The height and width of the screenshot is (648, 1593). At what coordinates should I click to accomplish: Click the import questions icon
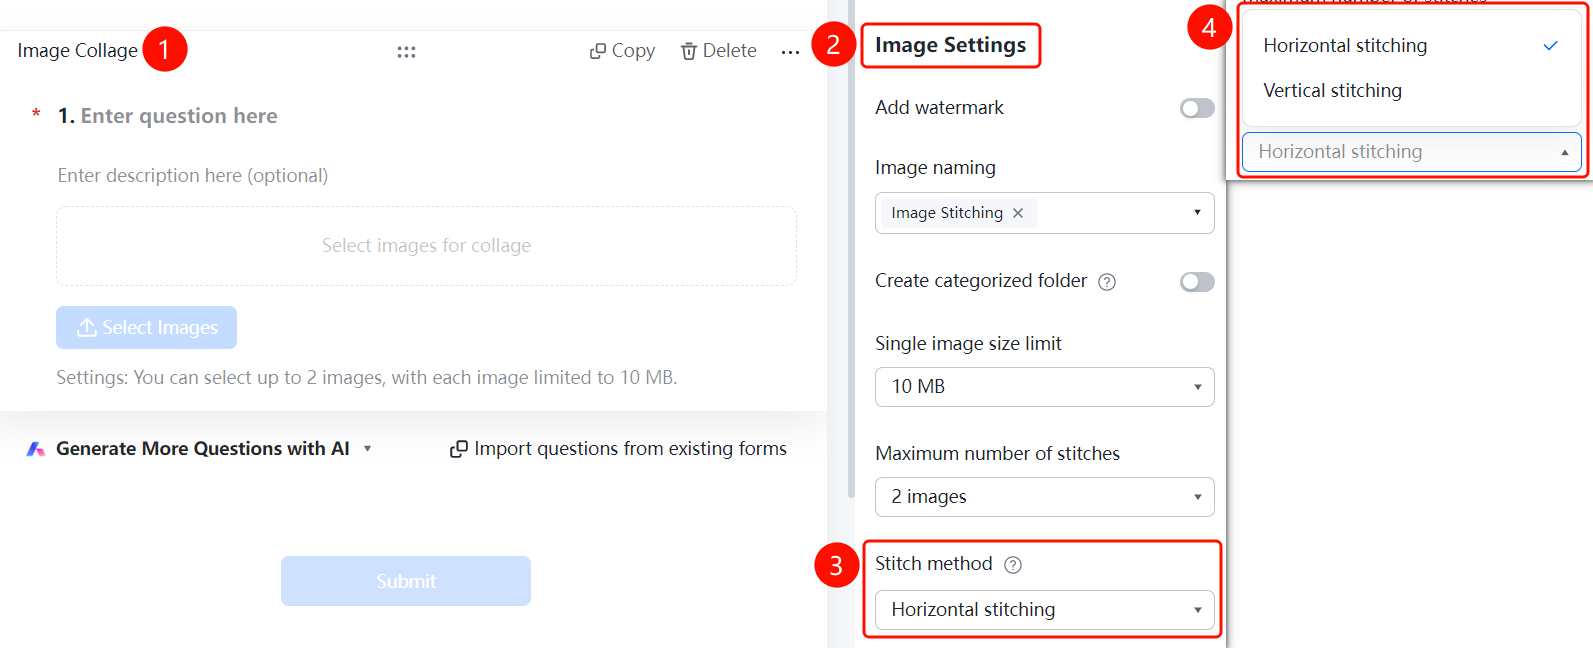click(459, 449)
